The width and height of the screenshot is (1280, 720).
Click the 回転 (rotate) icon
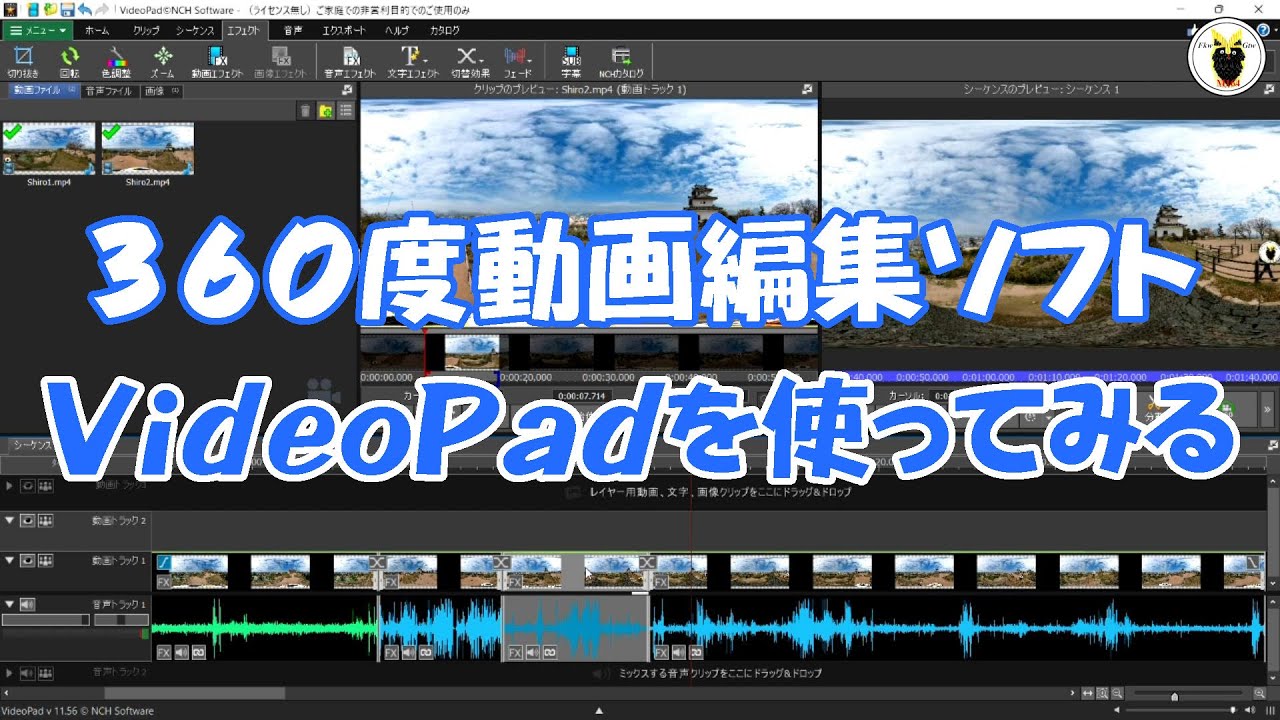click(x=69, y=58)
